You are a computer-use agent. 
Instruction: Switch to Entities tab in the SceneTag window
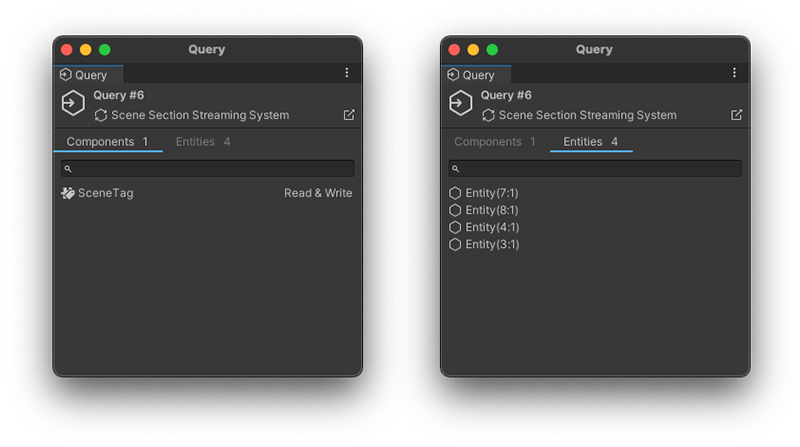click(203, 142)
